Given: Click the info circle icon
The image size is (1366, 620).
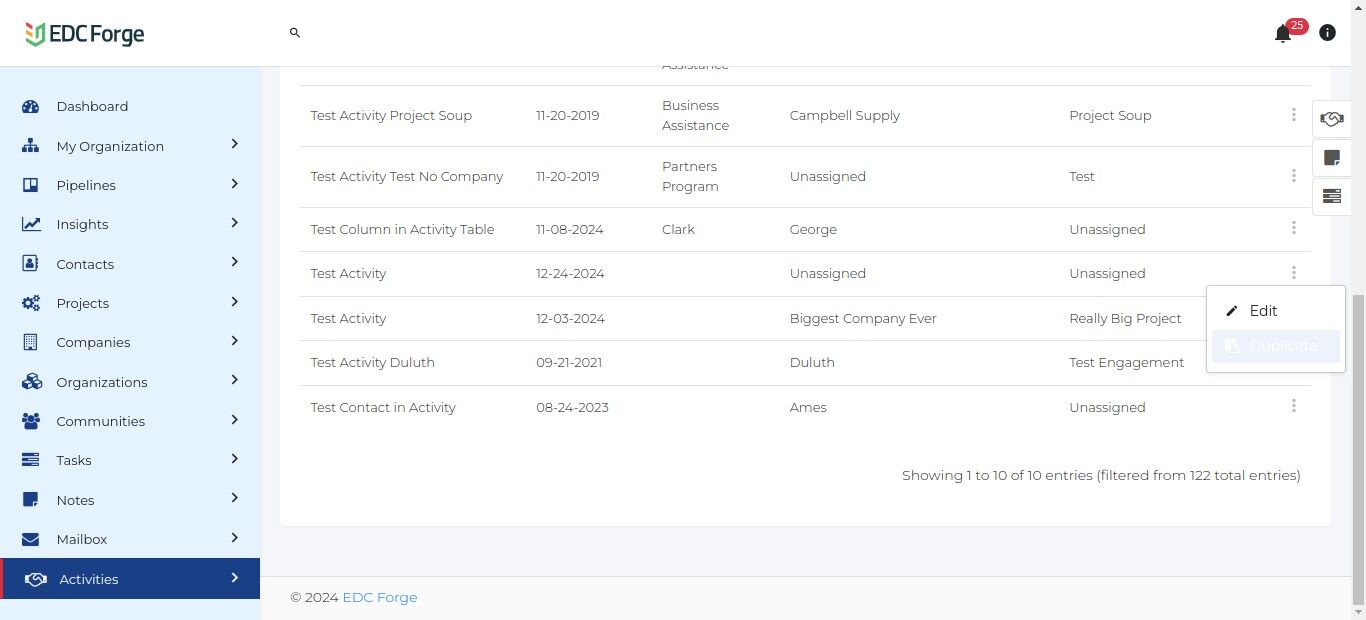Looking at the screenshot, I should (1327, 33).
